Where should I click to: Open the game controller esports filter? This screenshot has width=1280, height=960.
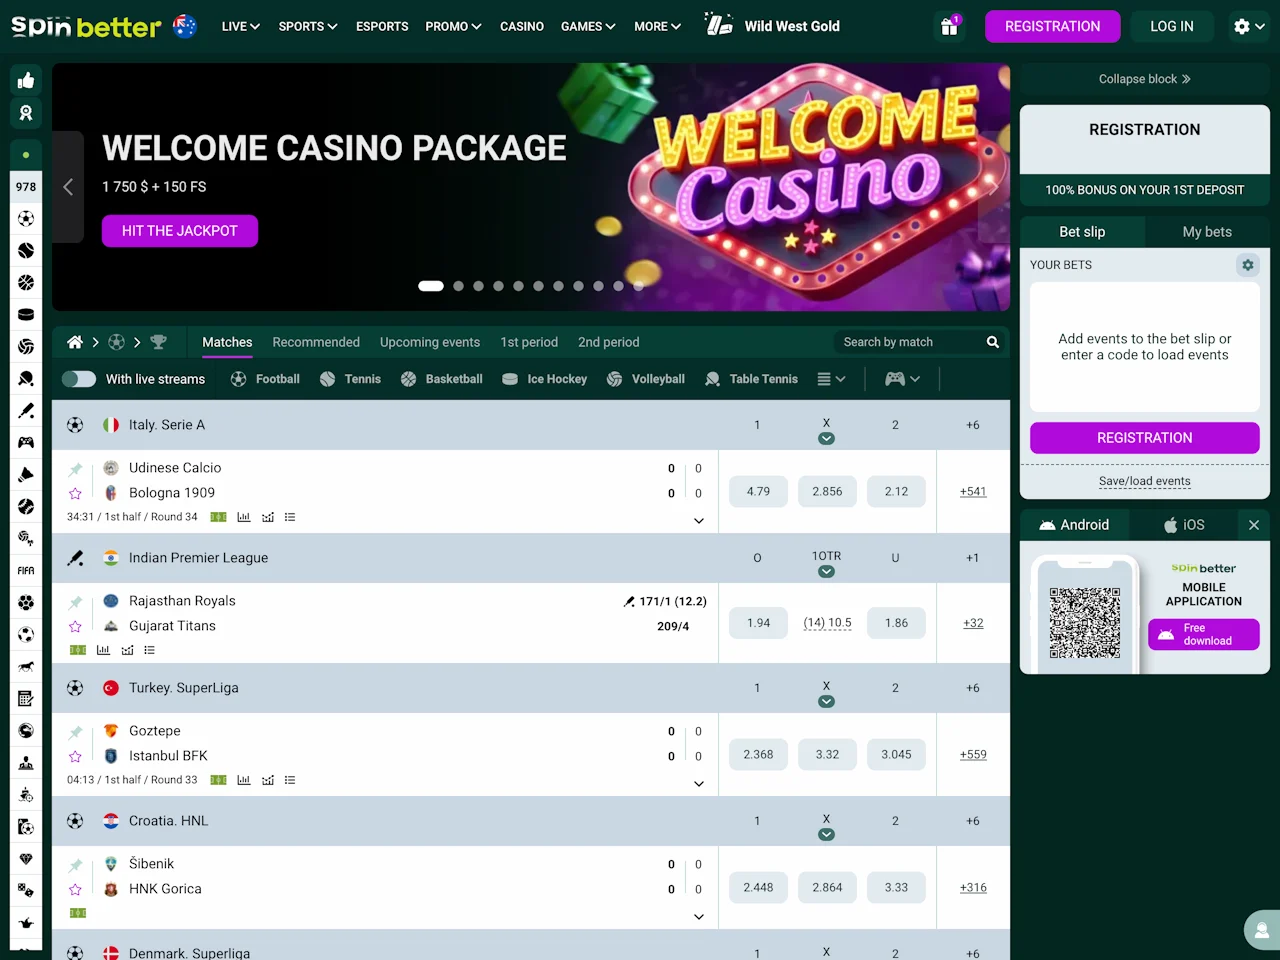902,379
